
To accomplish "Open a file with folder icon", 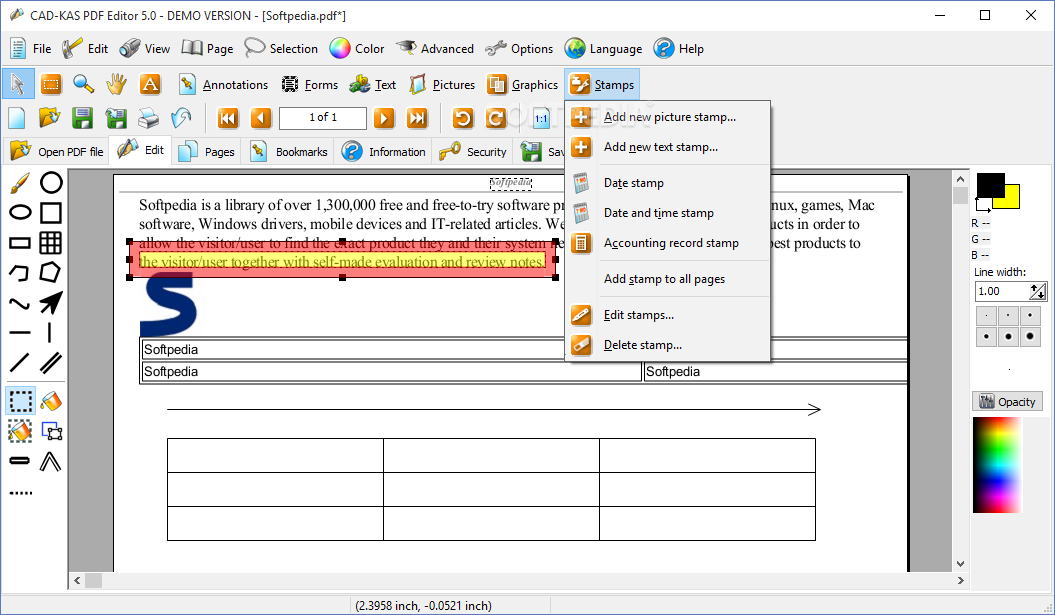I will [x=49, y=118].
